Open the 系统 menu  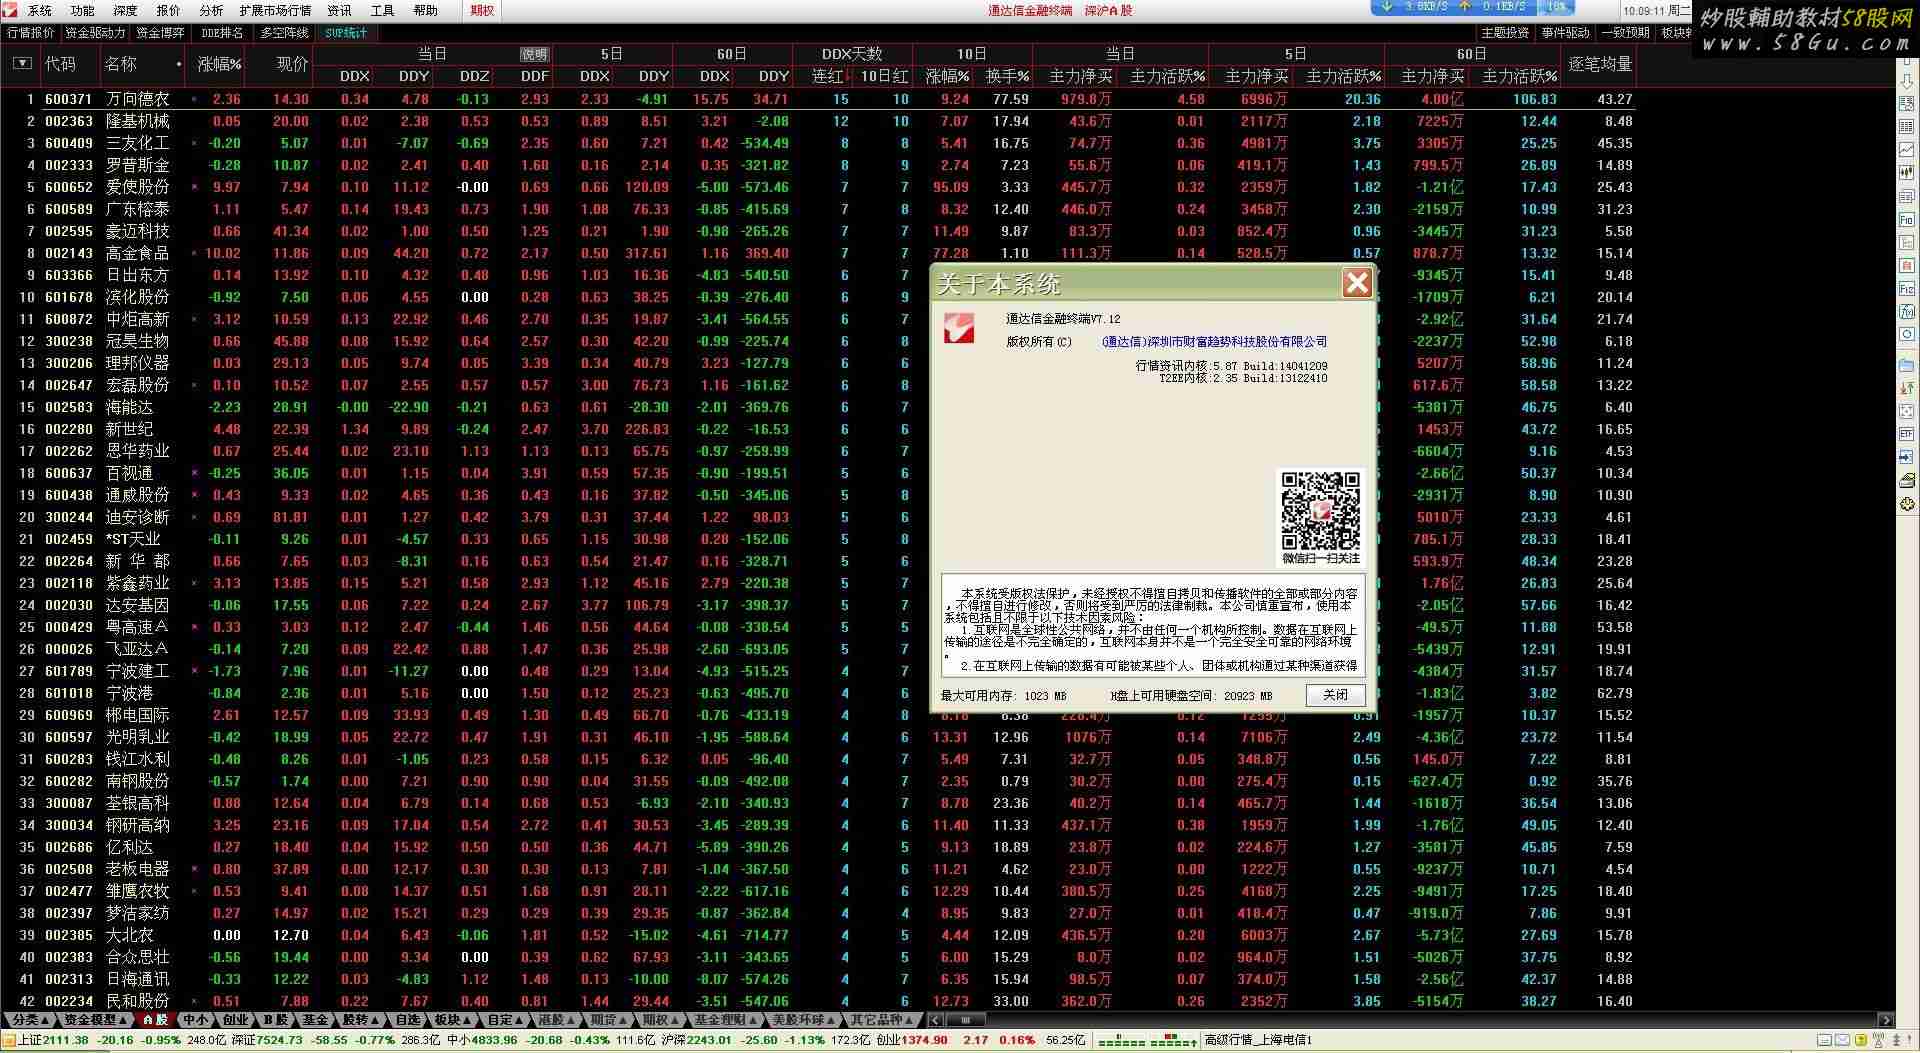40,11
